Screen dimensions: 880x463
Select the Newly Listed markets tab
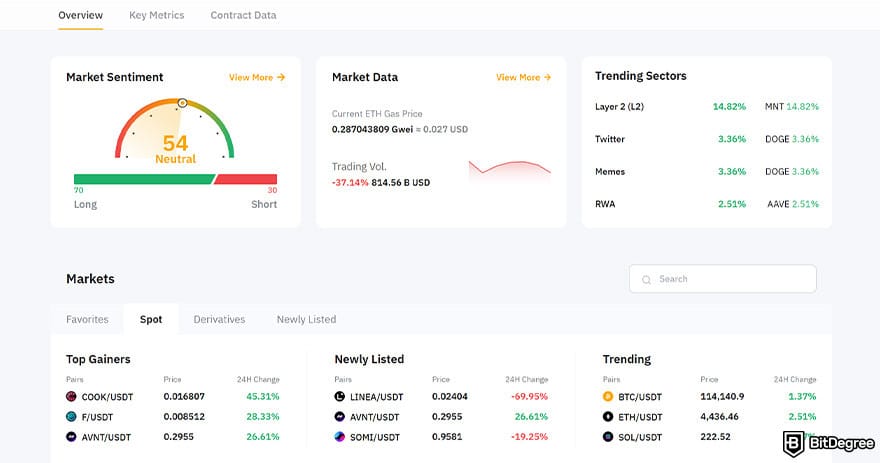[x=306, y=319]
